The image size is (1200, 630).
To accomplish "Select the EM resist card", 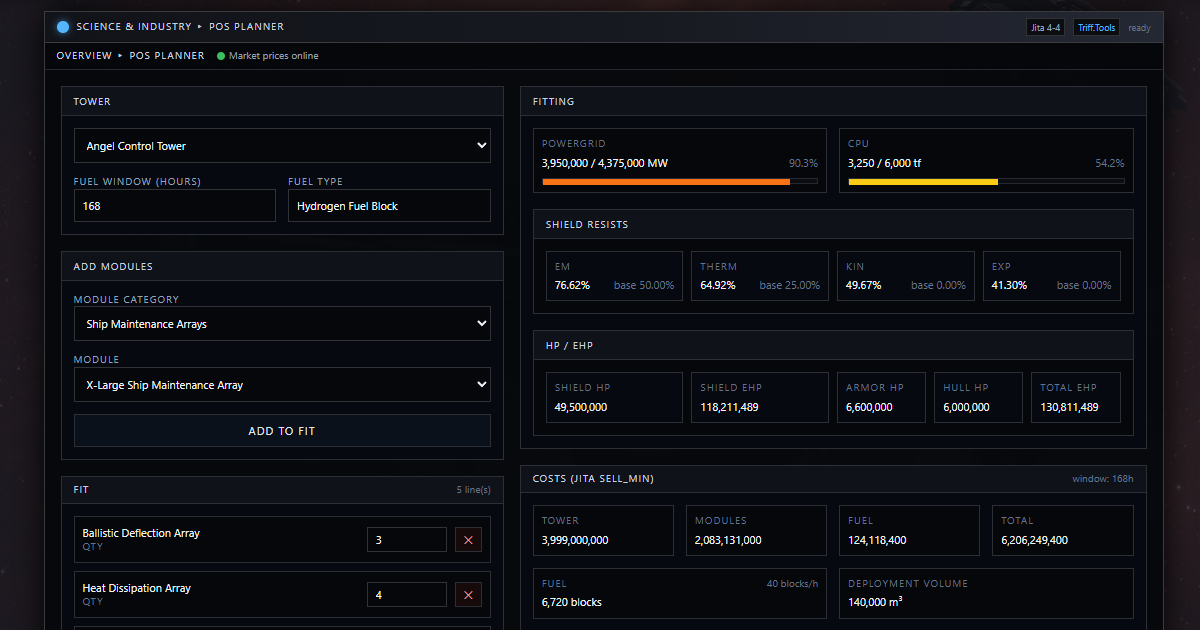I will (614, 276).
